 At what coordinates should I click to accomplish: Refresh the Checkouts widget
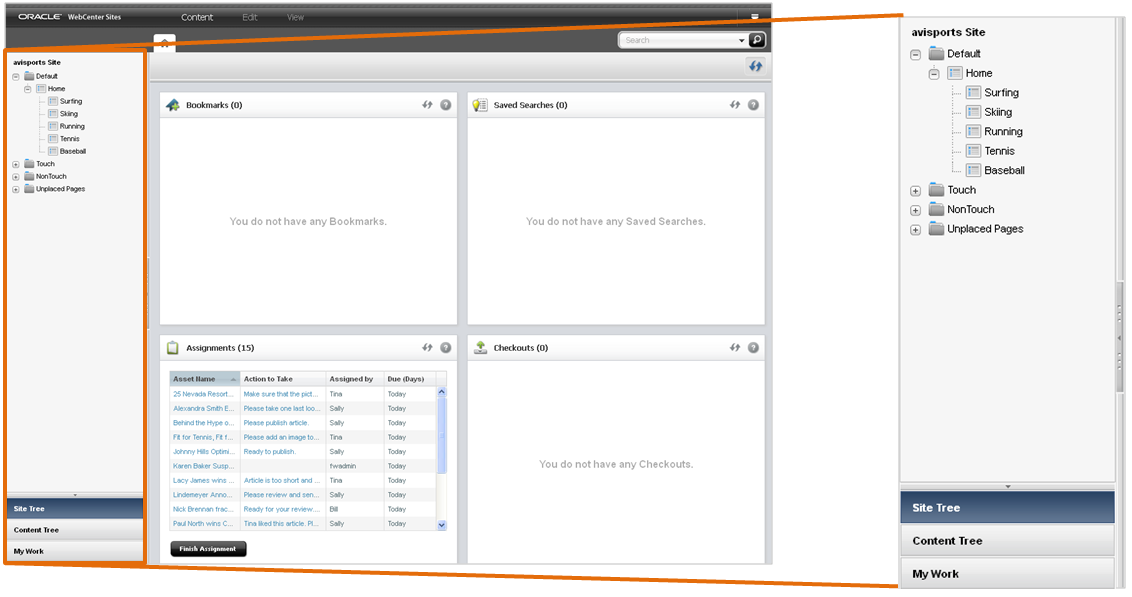(735, 348)
